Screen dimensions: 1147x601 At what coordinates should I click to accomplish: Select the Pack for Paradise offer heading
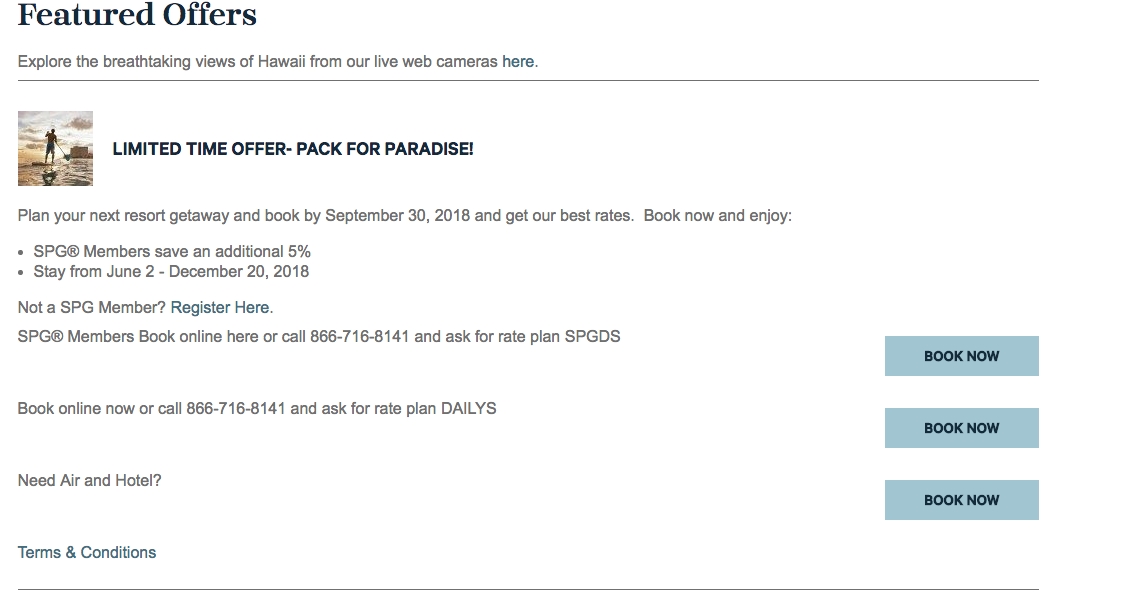pyautogui.click(x=293, y=149)
